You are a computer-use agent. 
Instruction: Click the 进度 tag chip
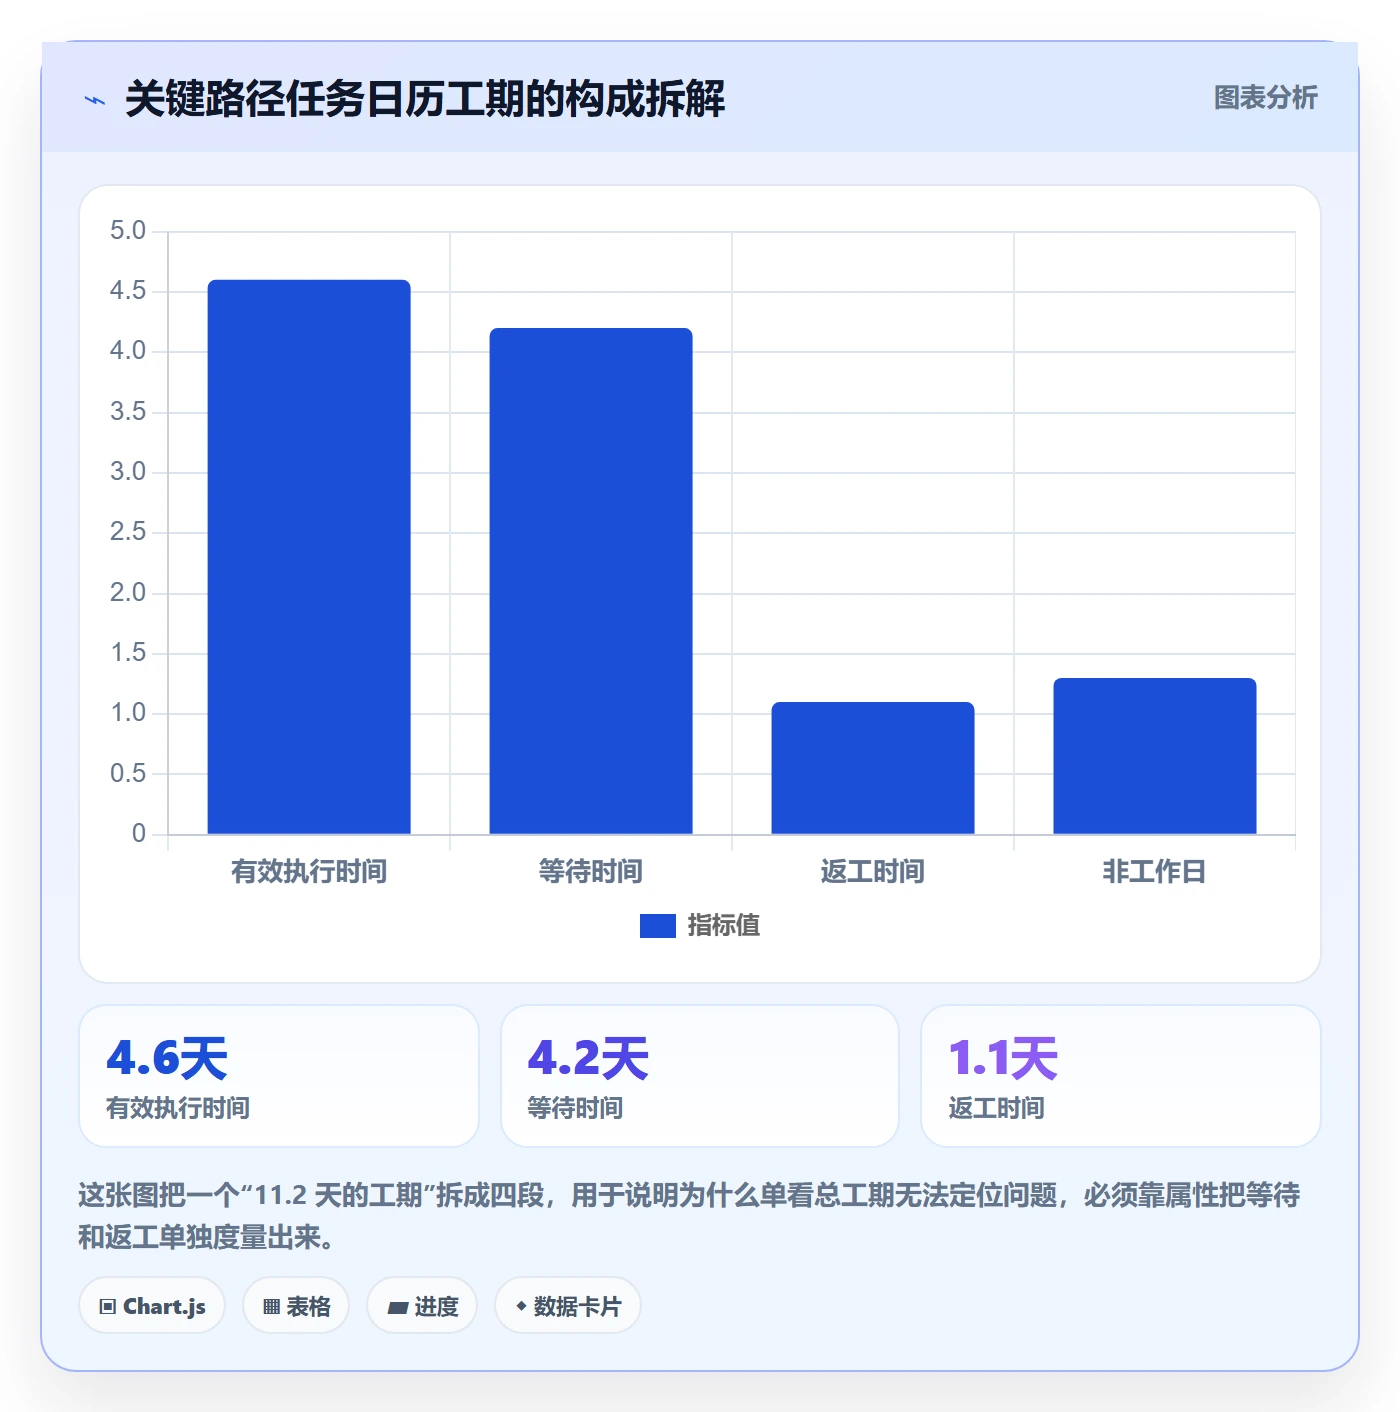(422, 1306)
